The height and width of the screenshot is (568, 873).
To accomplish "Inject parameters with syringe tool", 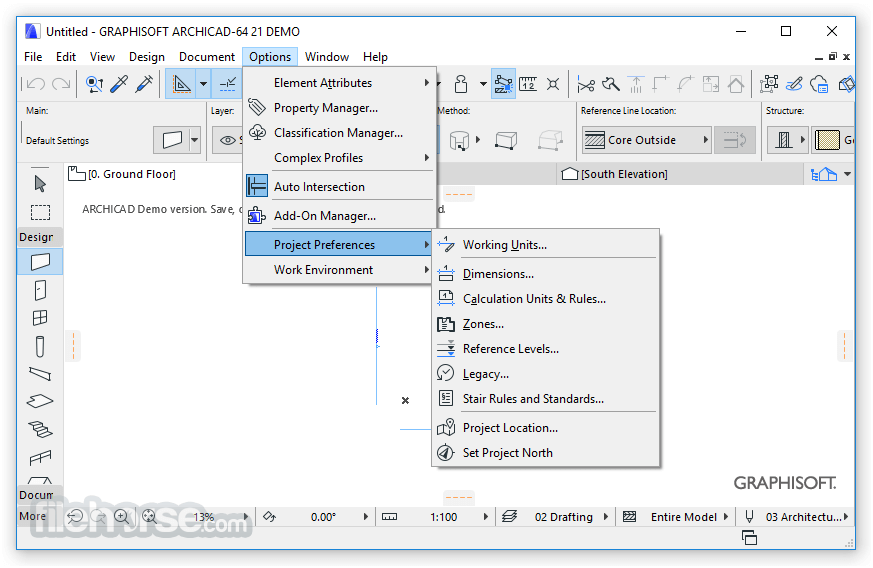I will [144, 84].
